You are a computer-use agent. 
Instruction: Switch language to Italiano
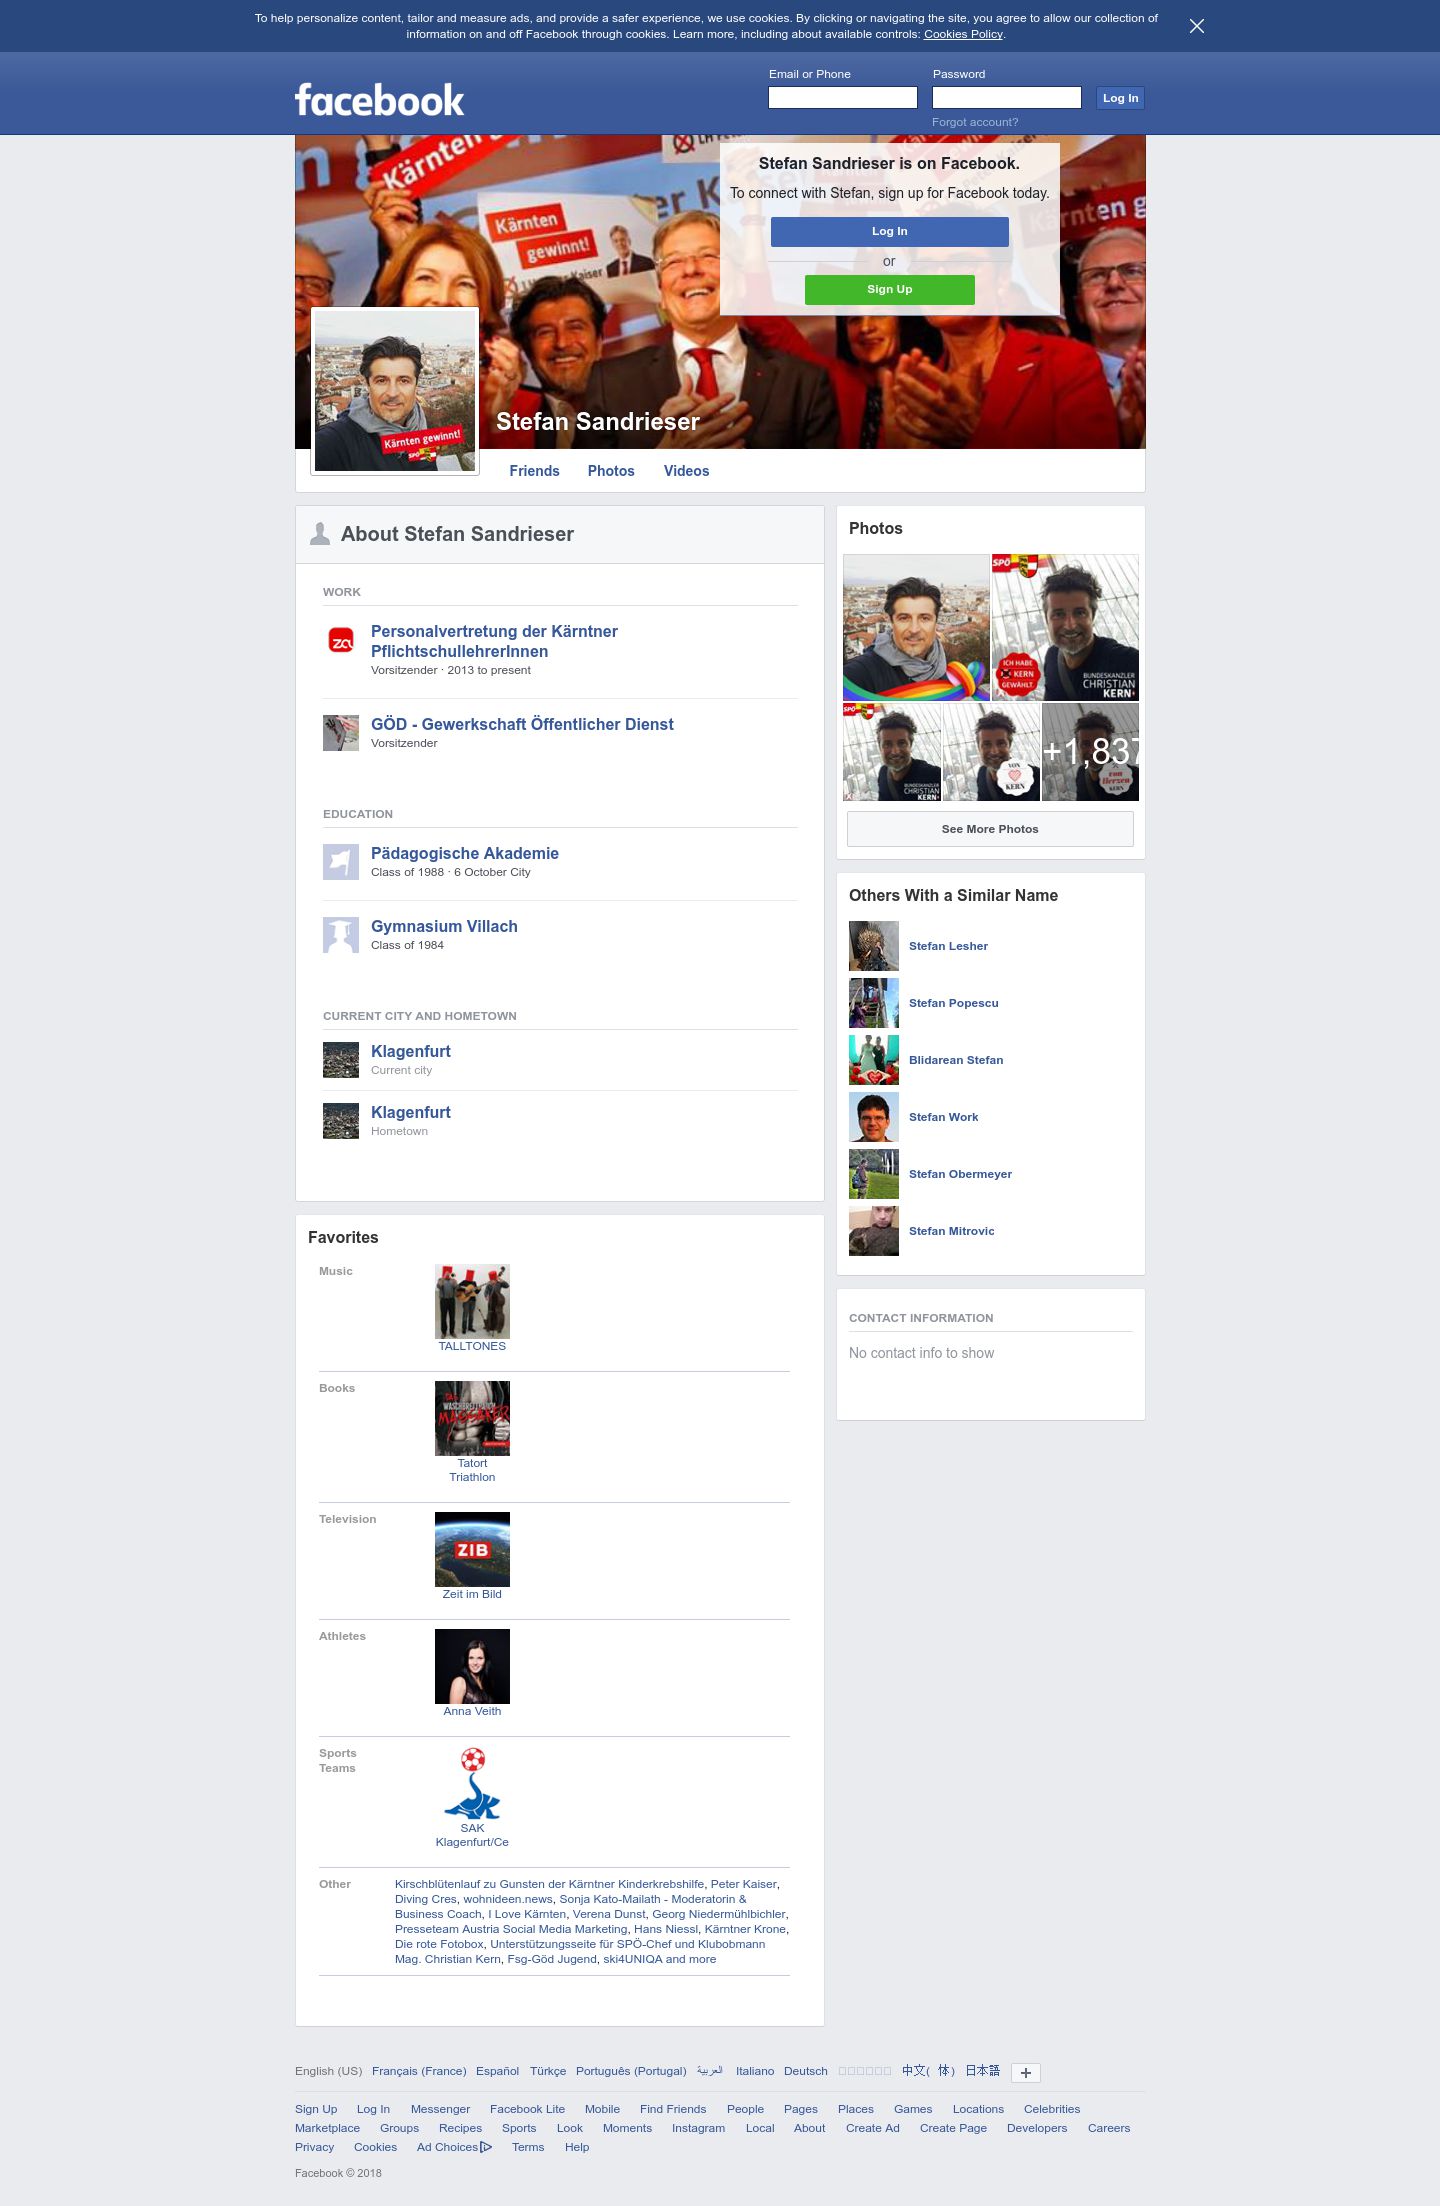[755, 2071]
